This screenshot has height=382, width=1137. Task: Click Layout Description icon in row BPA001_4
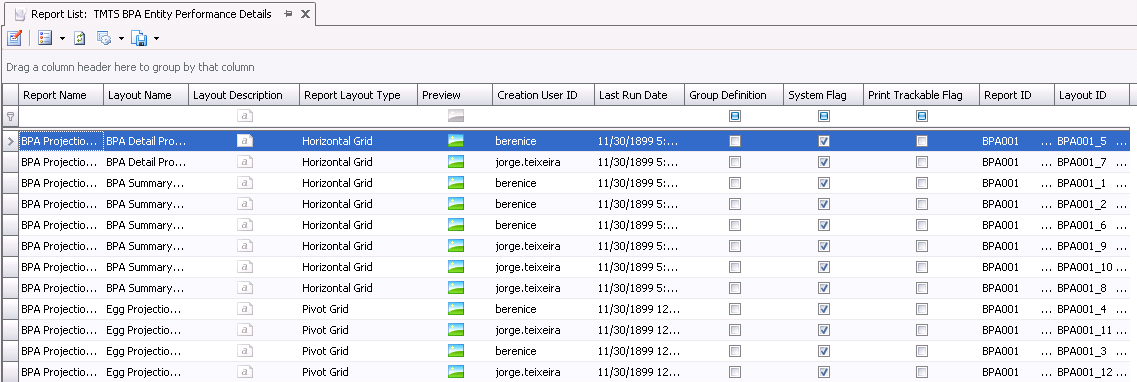coord(245,309)
